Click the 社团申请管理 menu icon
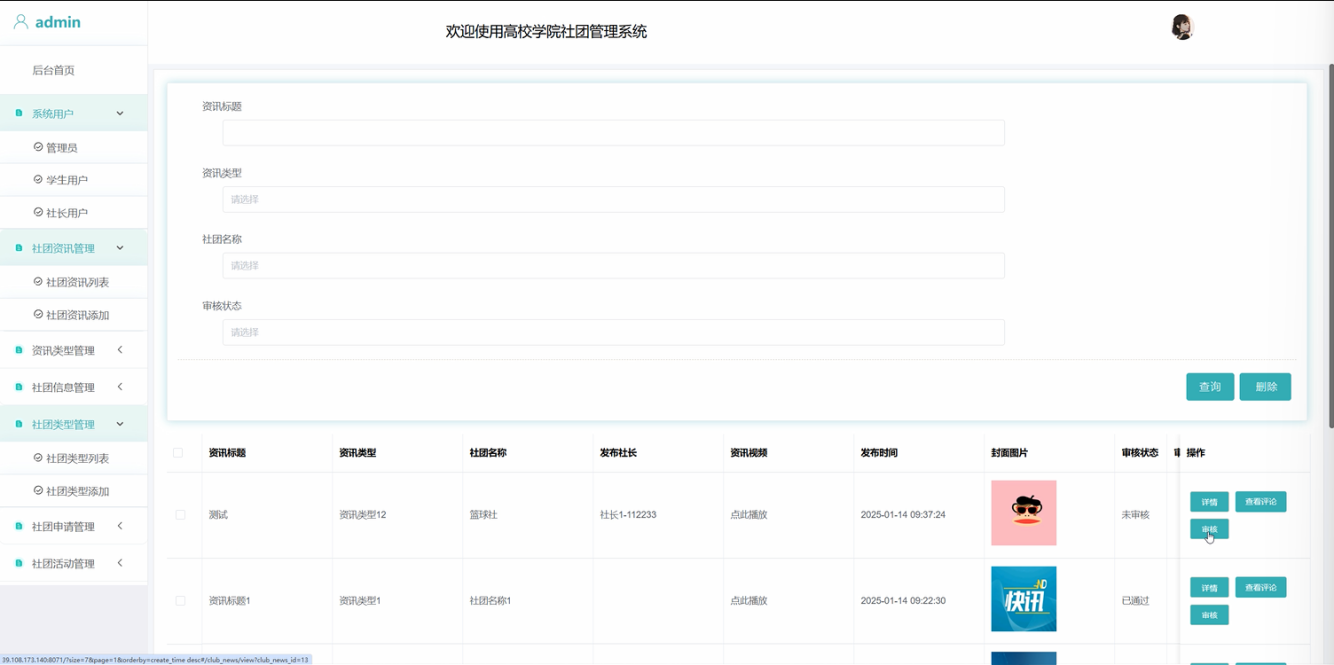 (x=19, y=526)
